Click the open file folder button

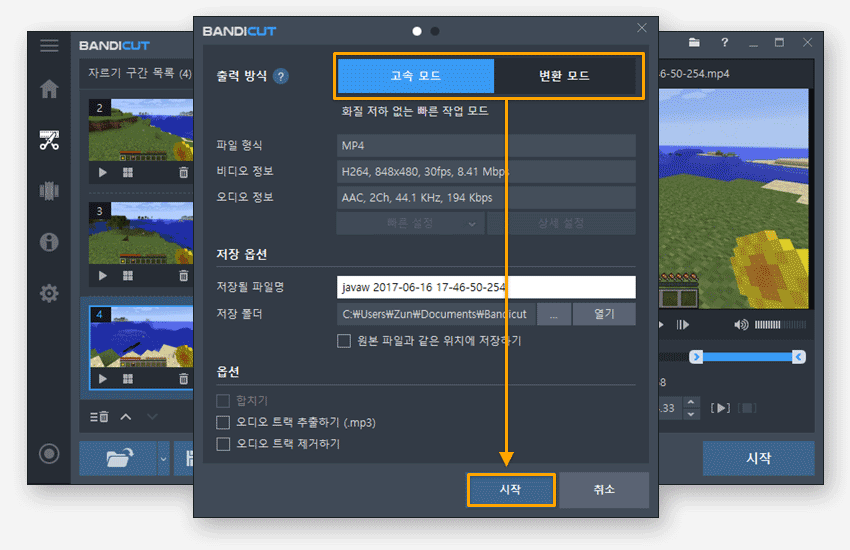pos(119,458)
